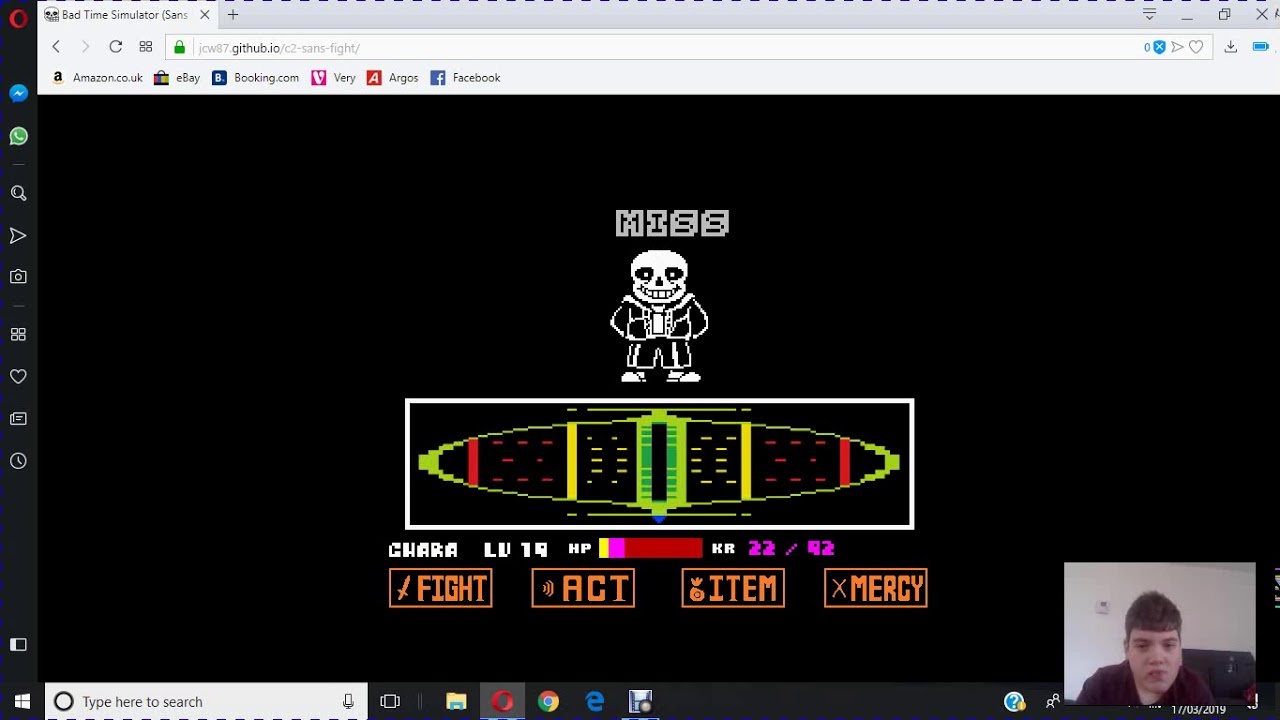Click the Sans skeleton character
This screenshot has height=720, width=1280.
click(659, 316)
